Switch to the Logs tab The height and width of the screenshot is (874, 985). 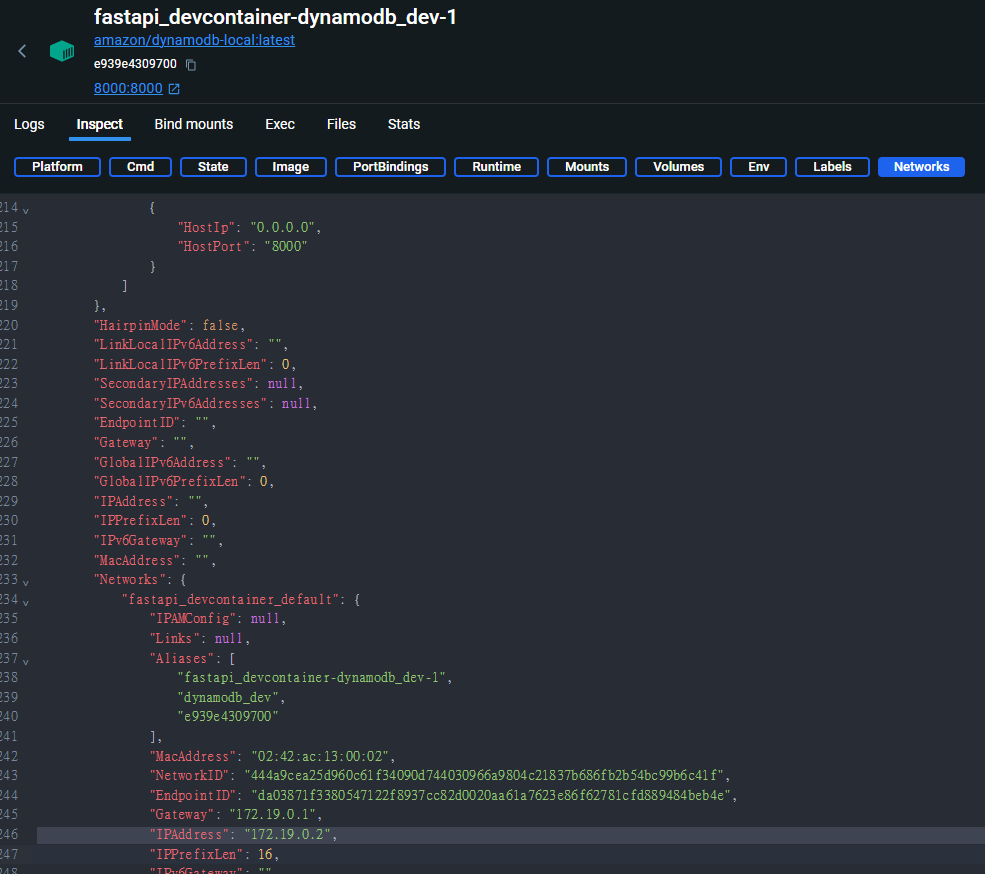(x=29, y=124)
